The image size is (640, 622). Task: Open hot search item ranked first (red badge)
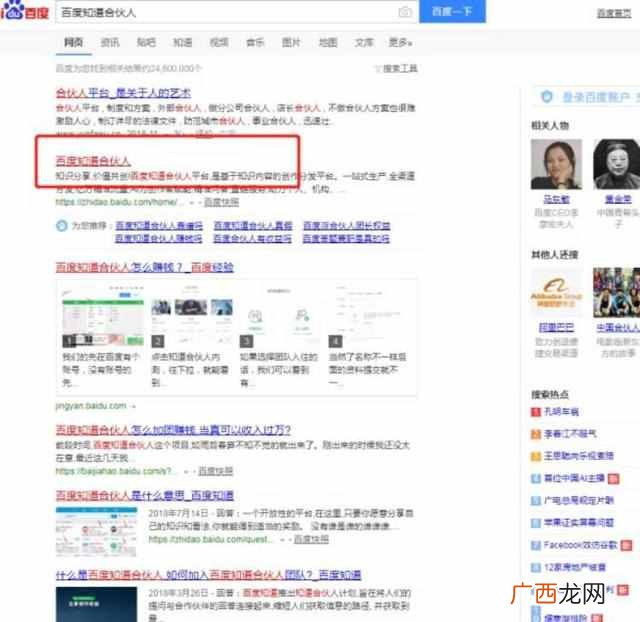(x=561, y=411)
